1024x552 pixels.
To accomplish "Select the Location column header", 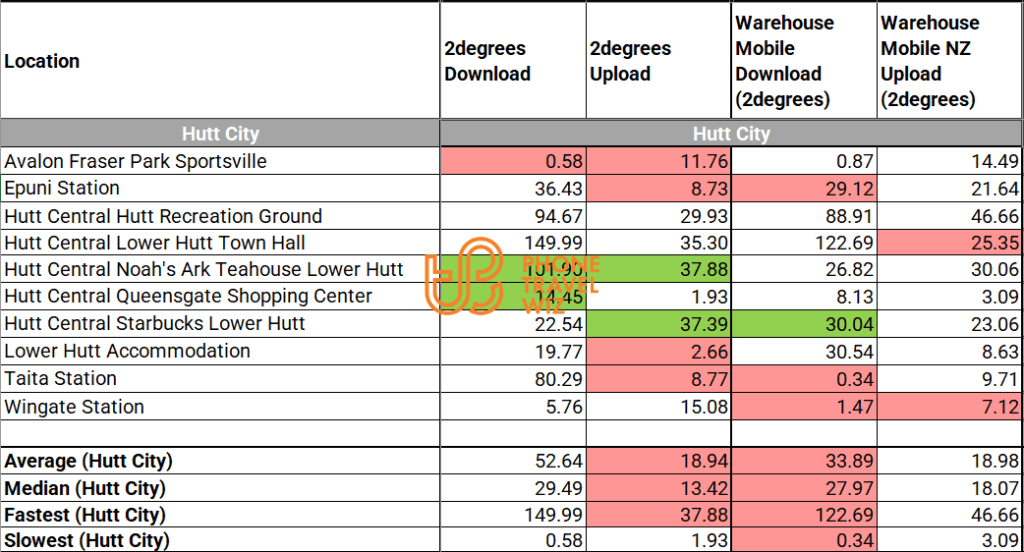I will (x=42, y=61).
